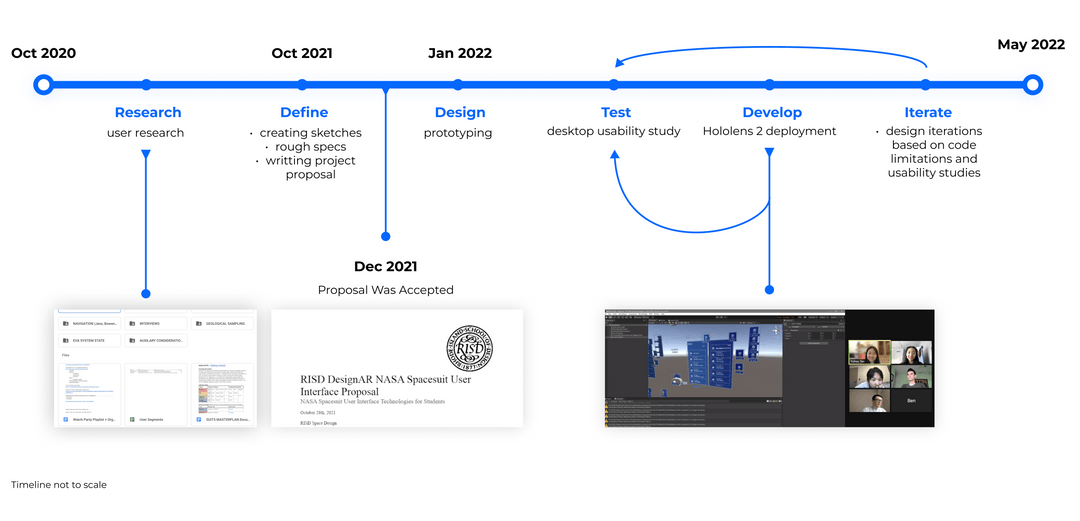The width and height of the screenshot is (1080, 521).
Task: Click the dot above Dec 2021 label
Action: point(386,236)
